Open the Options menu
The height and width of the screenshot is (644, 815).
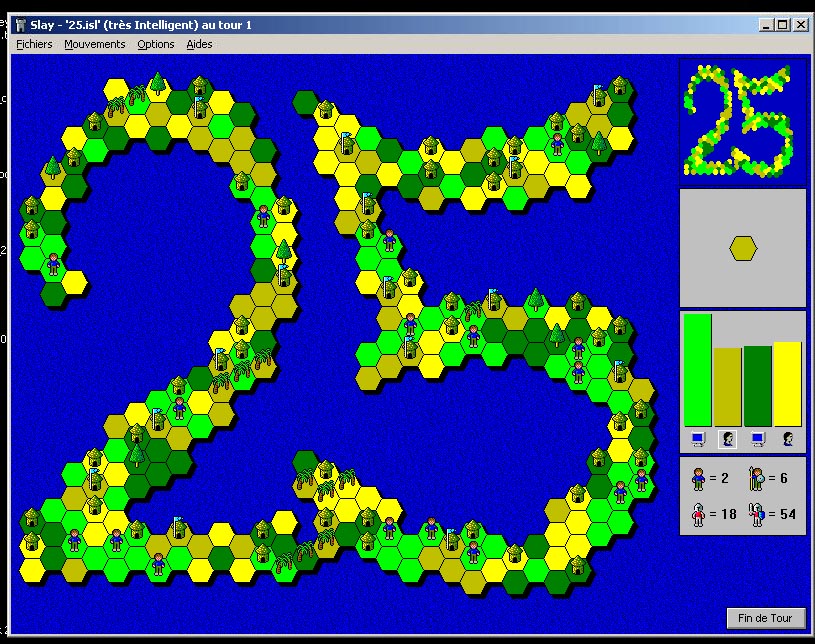(x=155, y=44)
